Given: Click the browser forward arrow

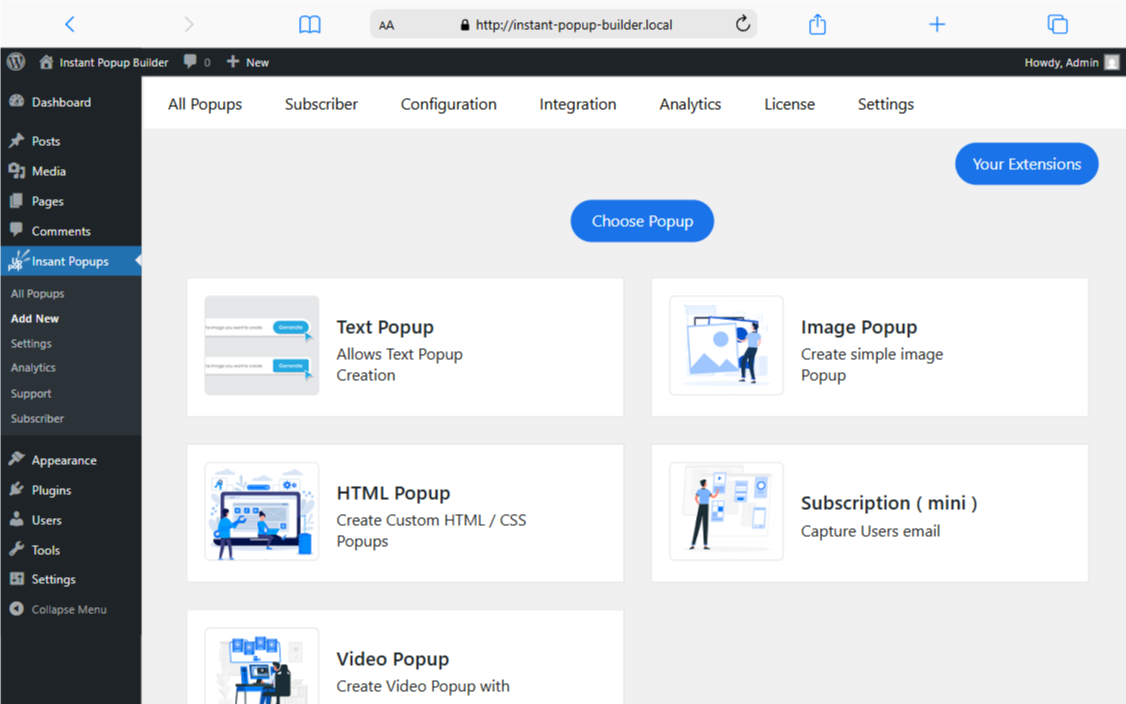Looking at the screenshot, I should coord(189,24).
